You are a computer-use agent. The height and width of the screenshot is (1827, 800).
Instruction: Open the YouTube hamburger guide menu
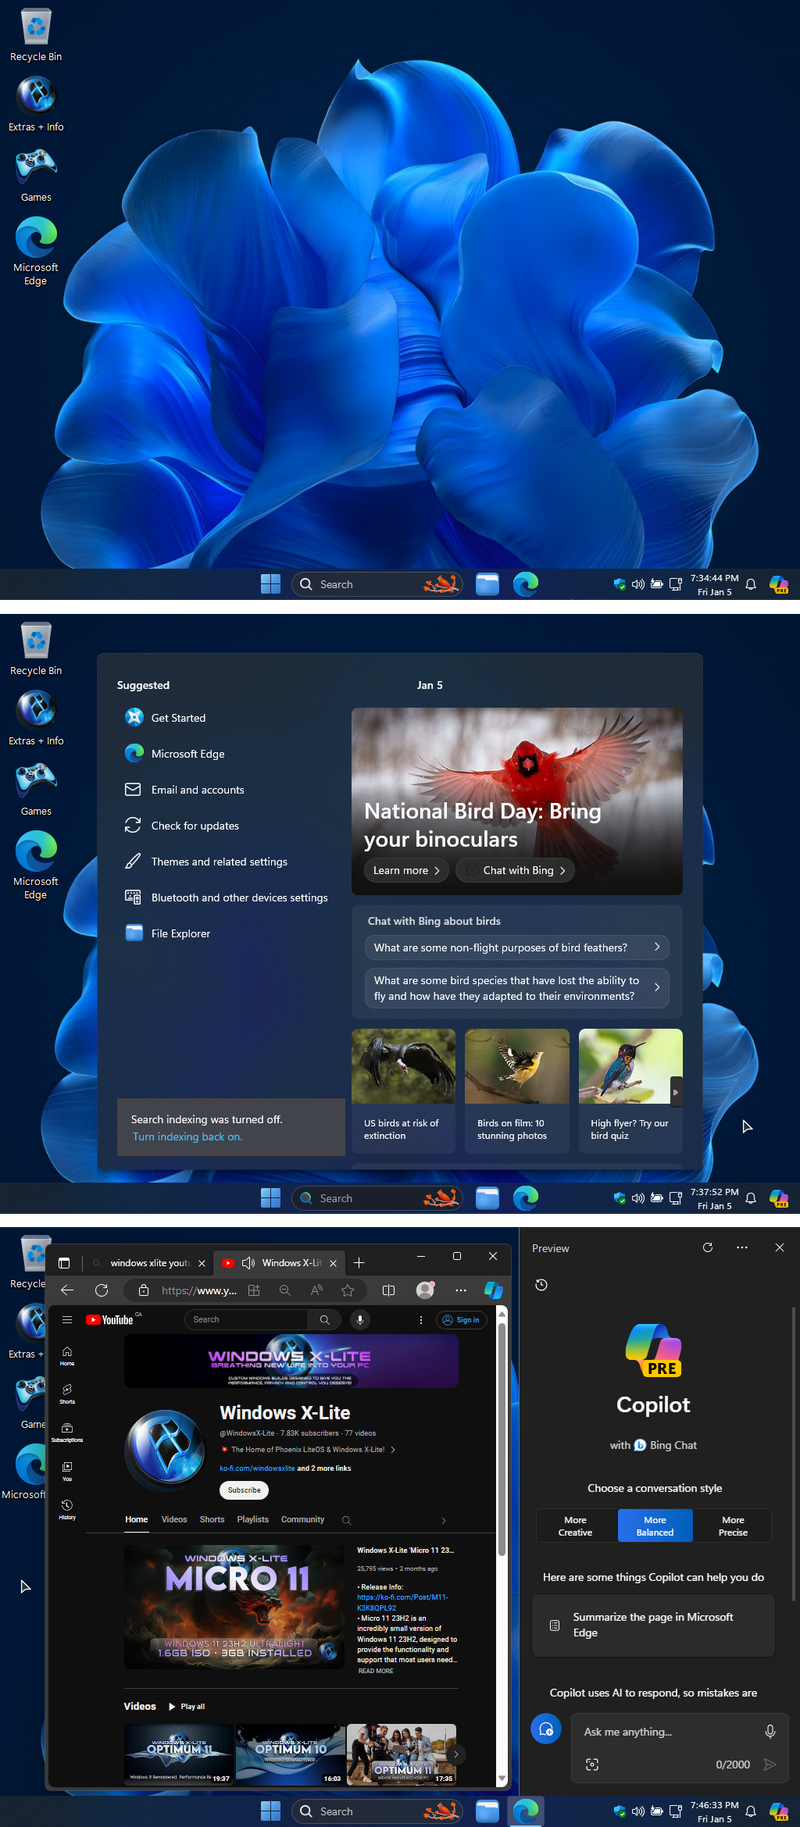point(67,1320)
